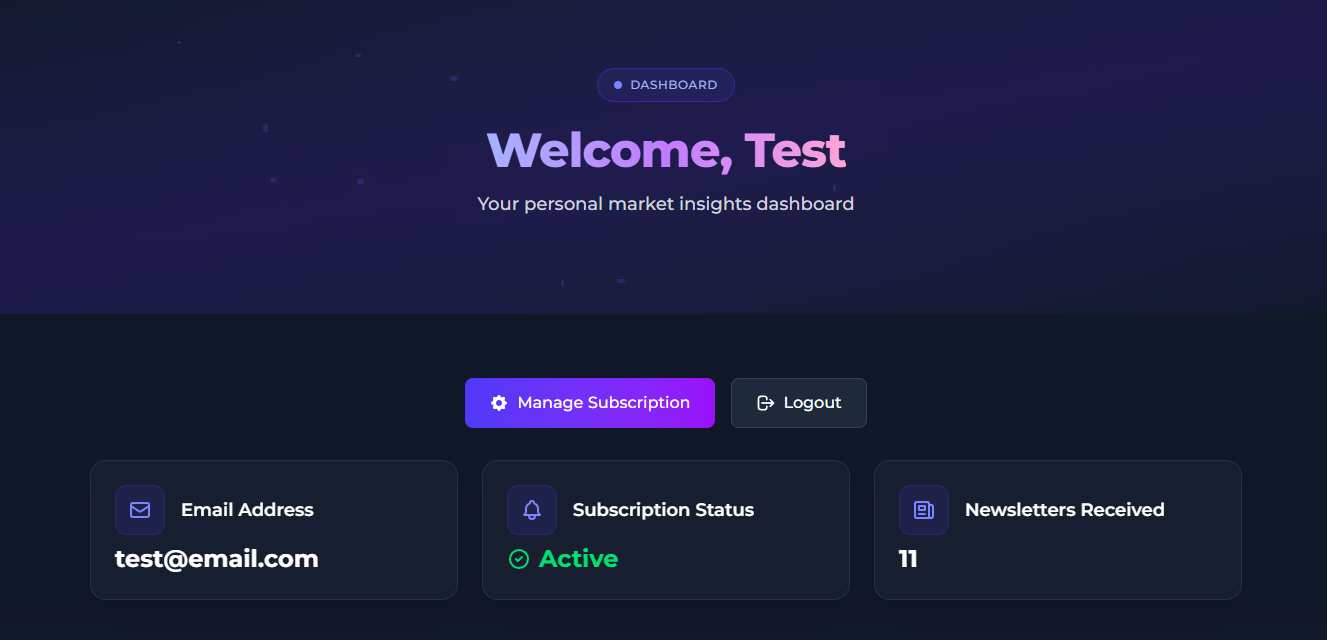Screen dimensions: 1327x640
Task: Click the Email Address card title
Action: point(247,510)
